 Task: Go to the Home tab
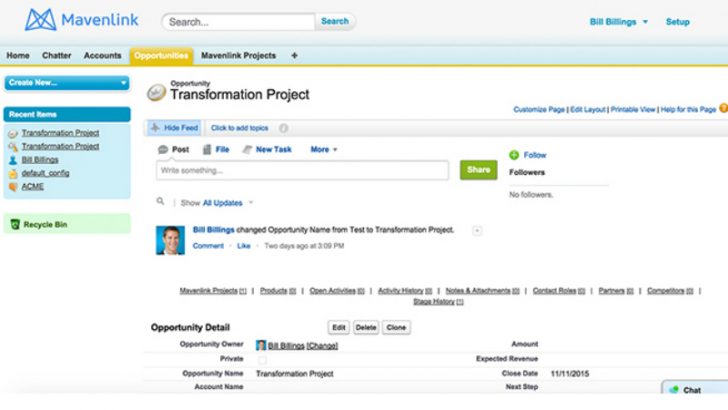point(18,55)
